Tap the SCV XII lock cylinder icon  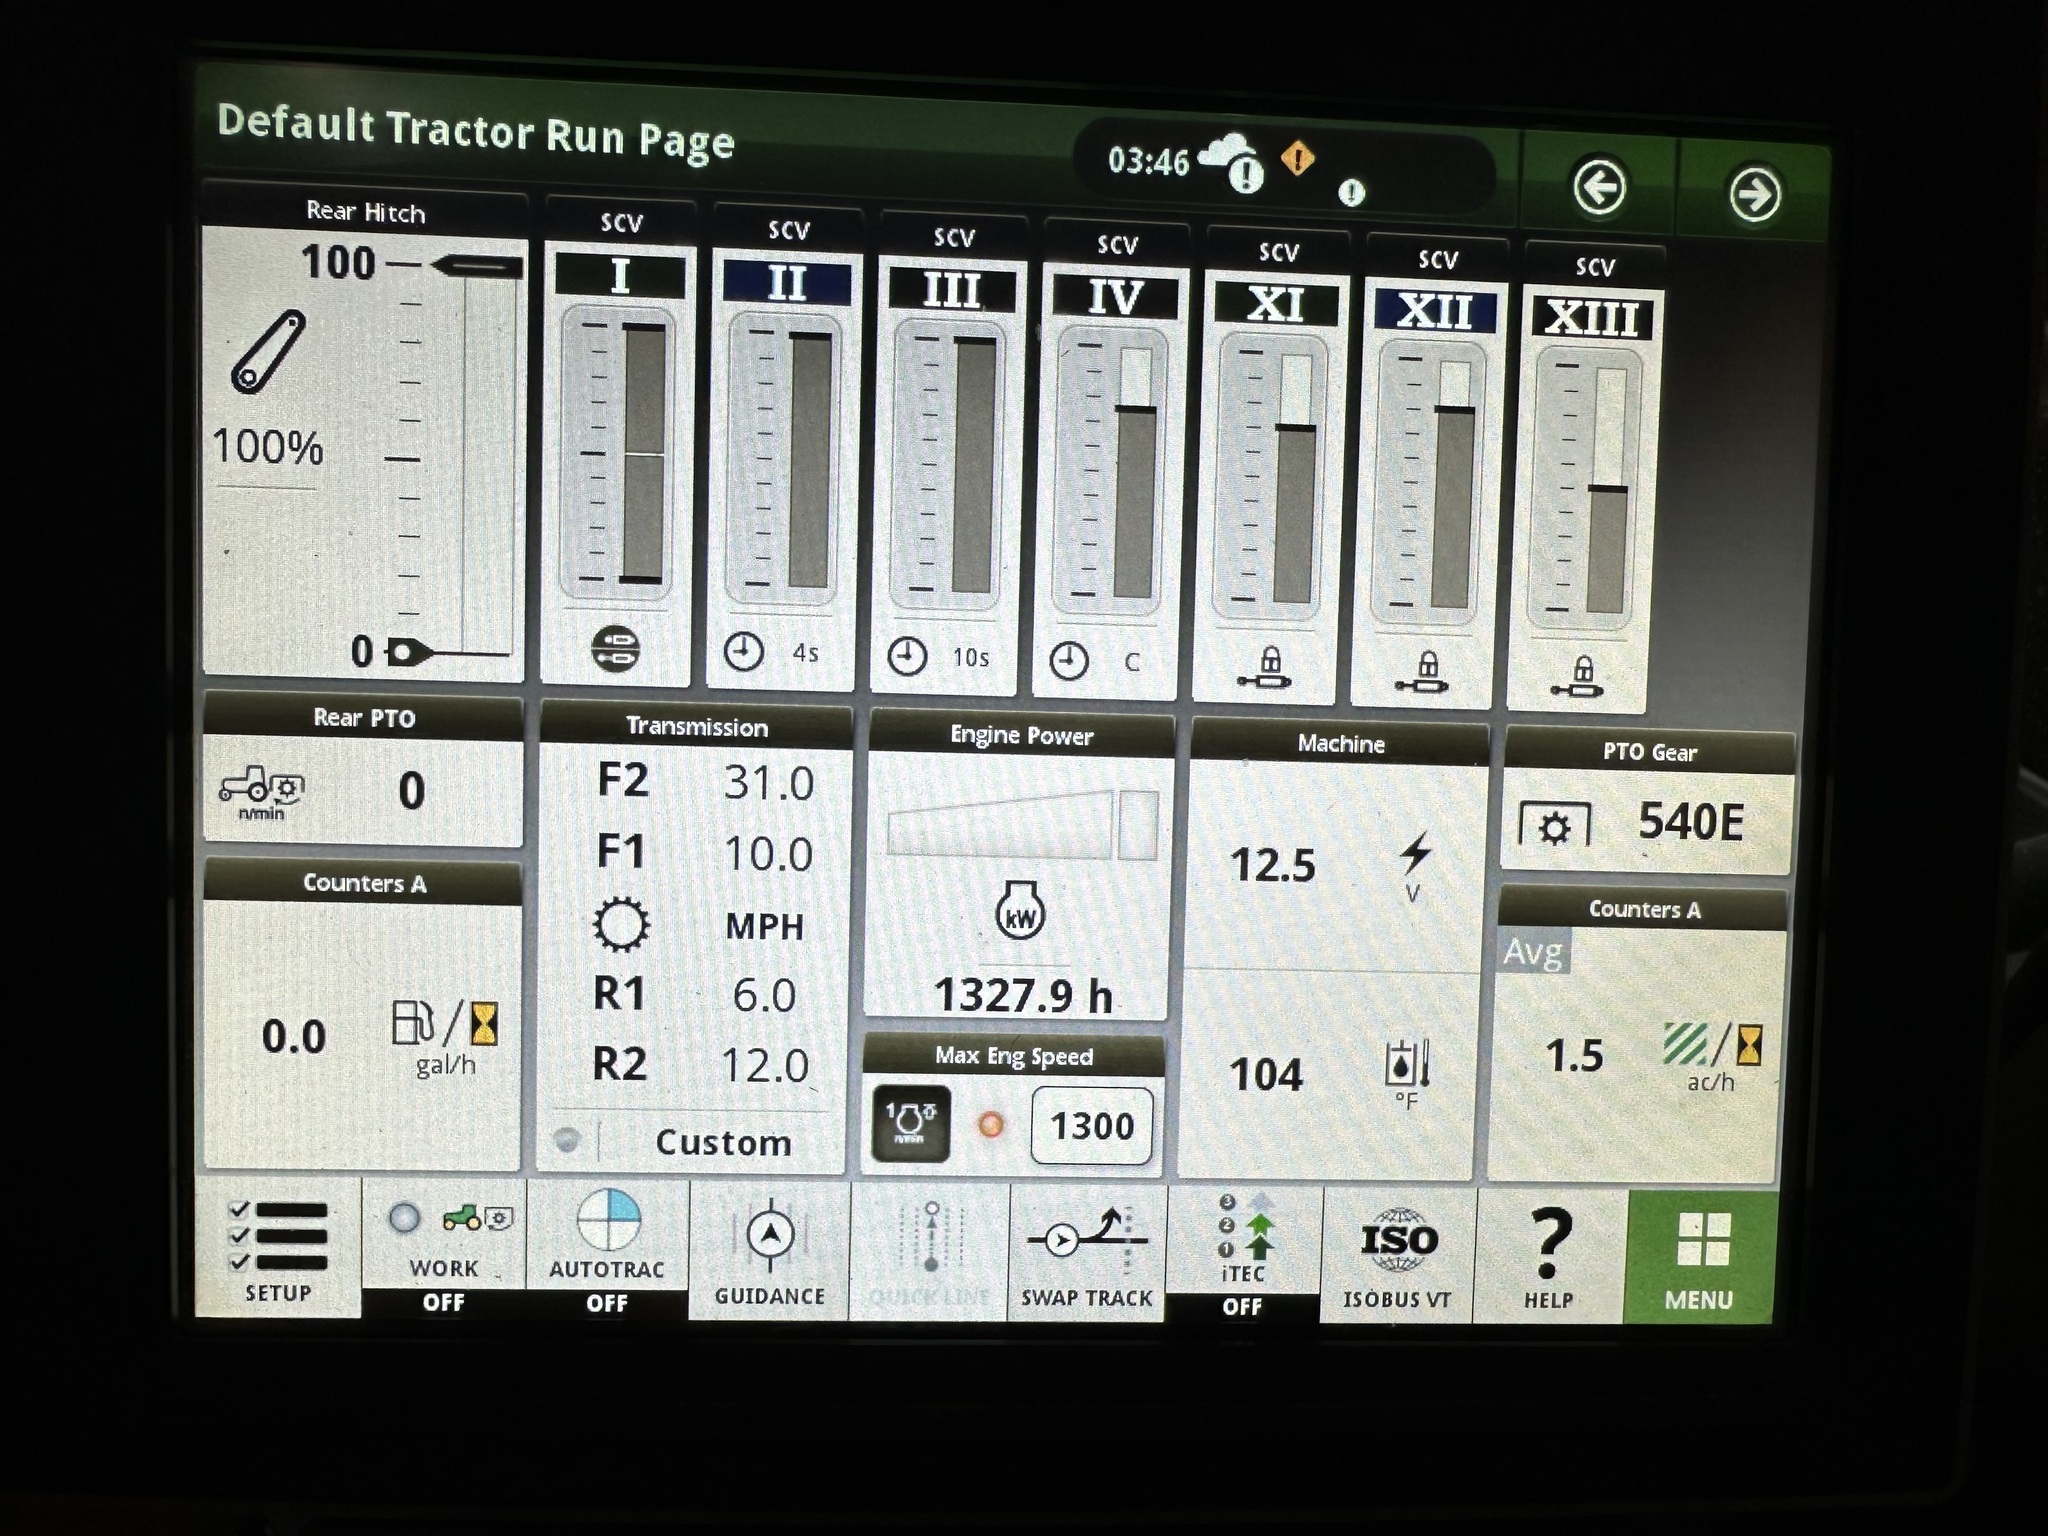(x=1424, y=673)
